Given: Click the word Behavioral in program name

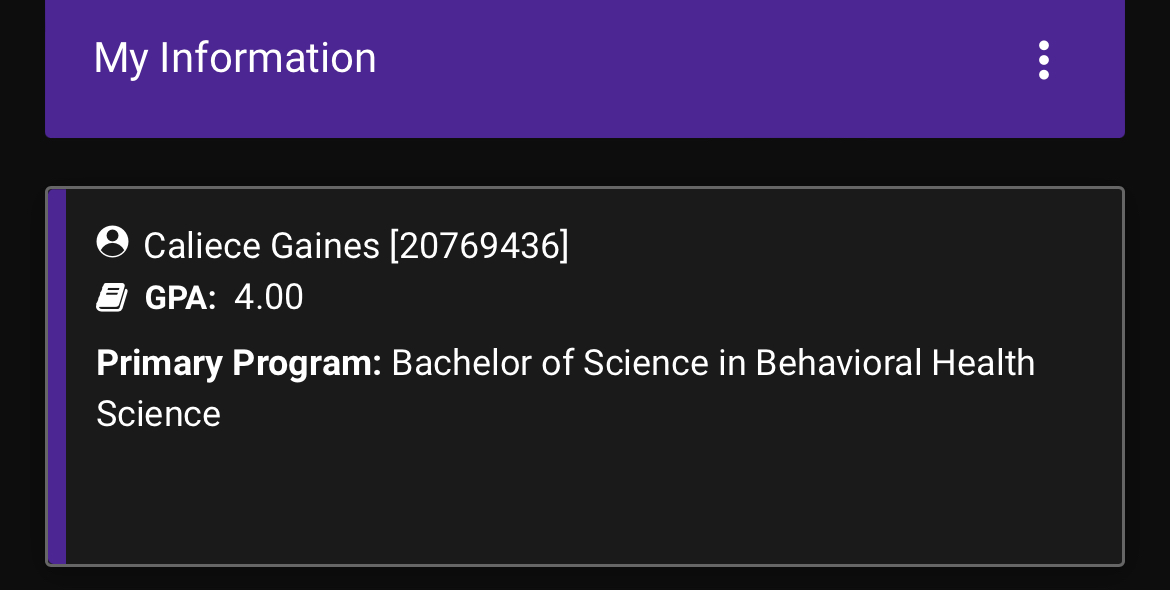Looking at the screenshot, I should pyautogui.click(x=838, y=363).
